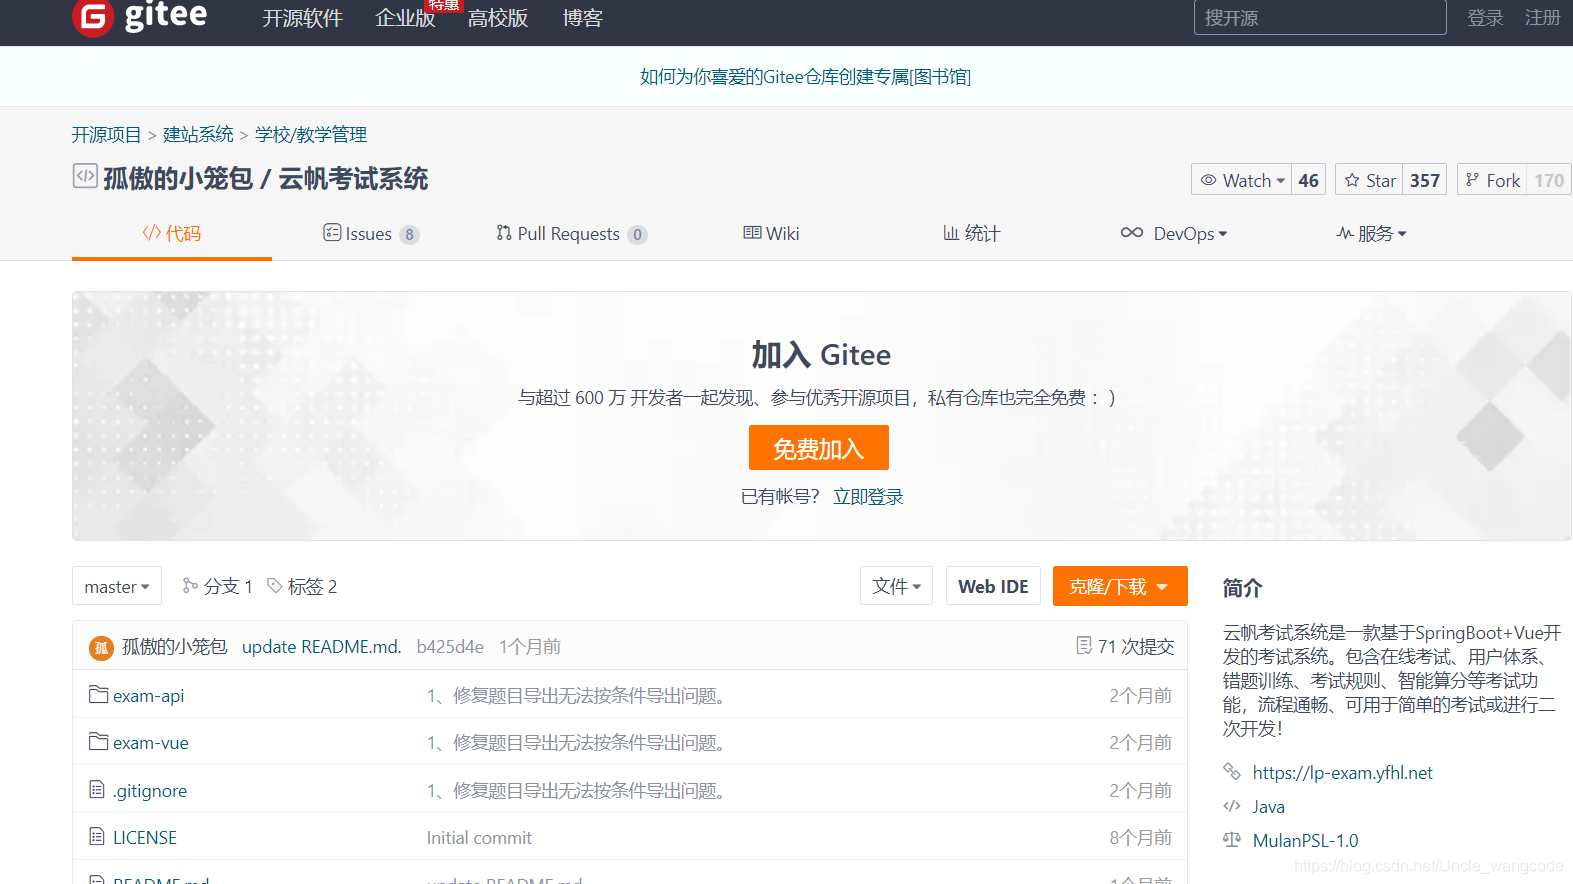The image size is (1573, 884).
Task: Click the license scale icon beside MulanPSL-1.0
Action: click(1232, 840)
